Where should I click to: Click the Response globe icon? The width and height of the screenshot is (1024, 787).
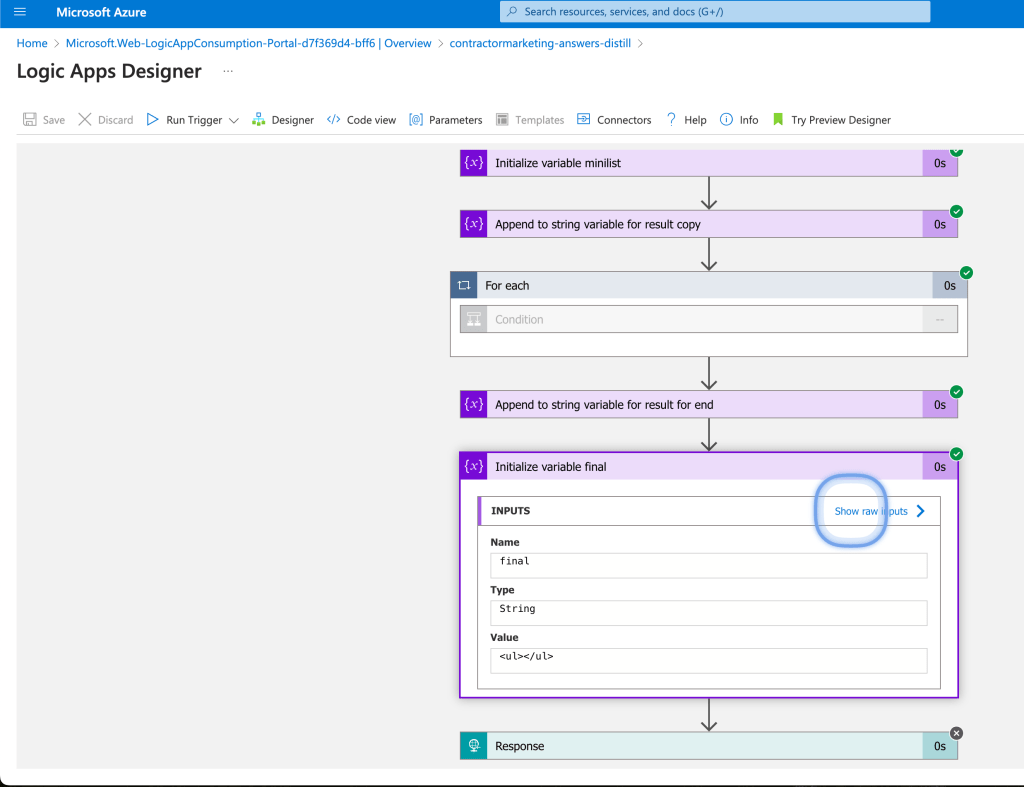[473, 746]
